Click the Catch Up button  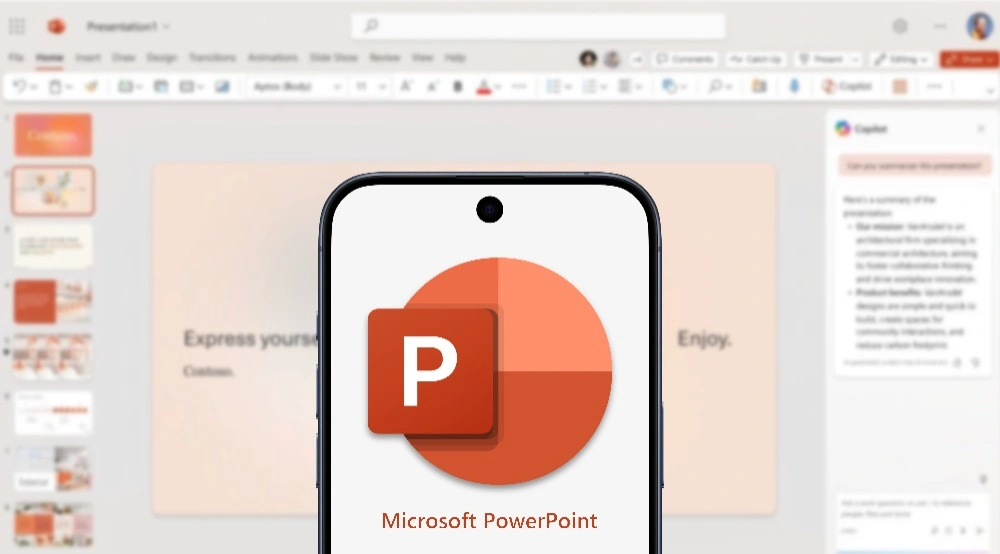[x=756, y=59]
